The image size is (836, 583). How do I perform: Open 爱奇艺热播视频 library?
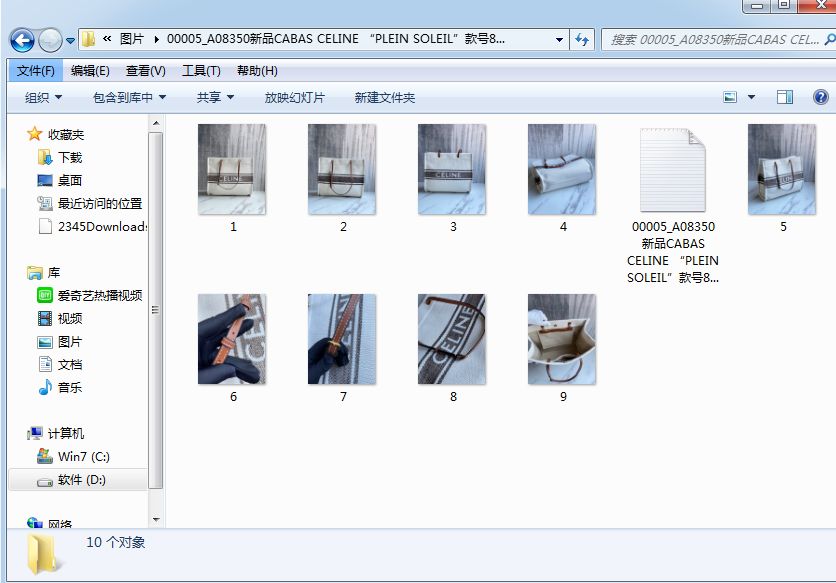[x=100, y=296]
